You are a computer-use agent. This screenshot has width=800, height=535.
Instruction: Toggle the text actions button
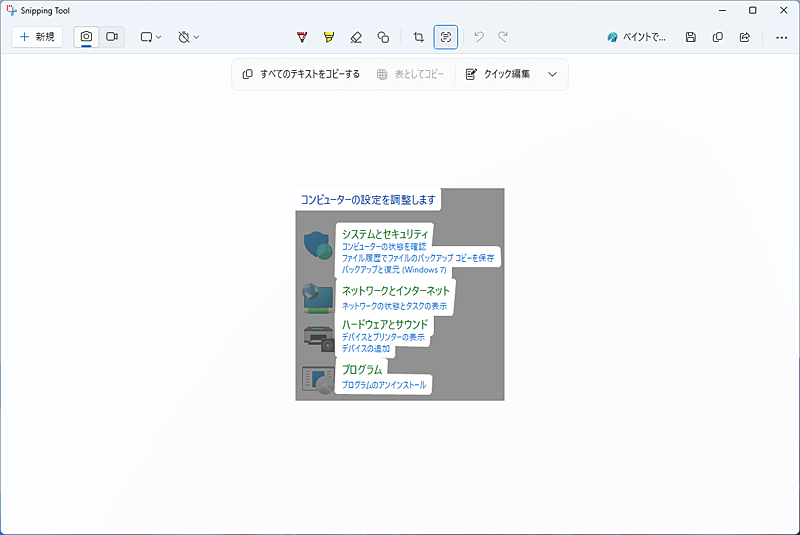point(446,37)
